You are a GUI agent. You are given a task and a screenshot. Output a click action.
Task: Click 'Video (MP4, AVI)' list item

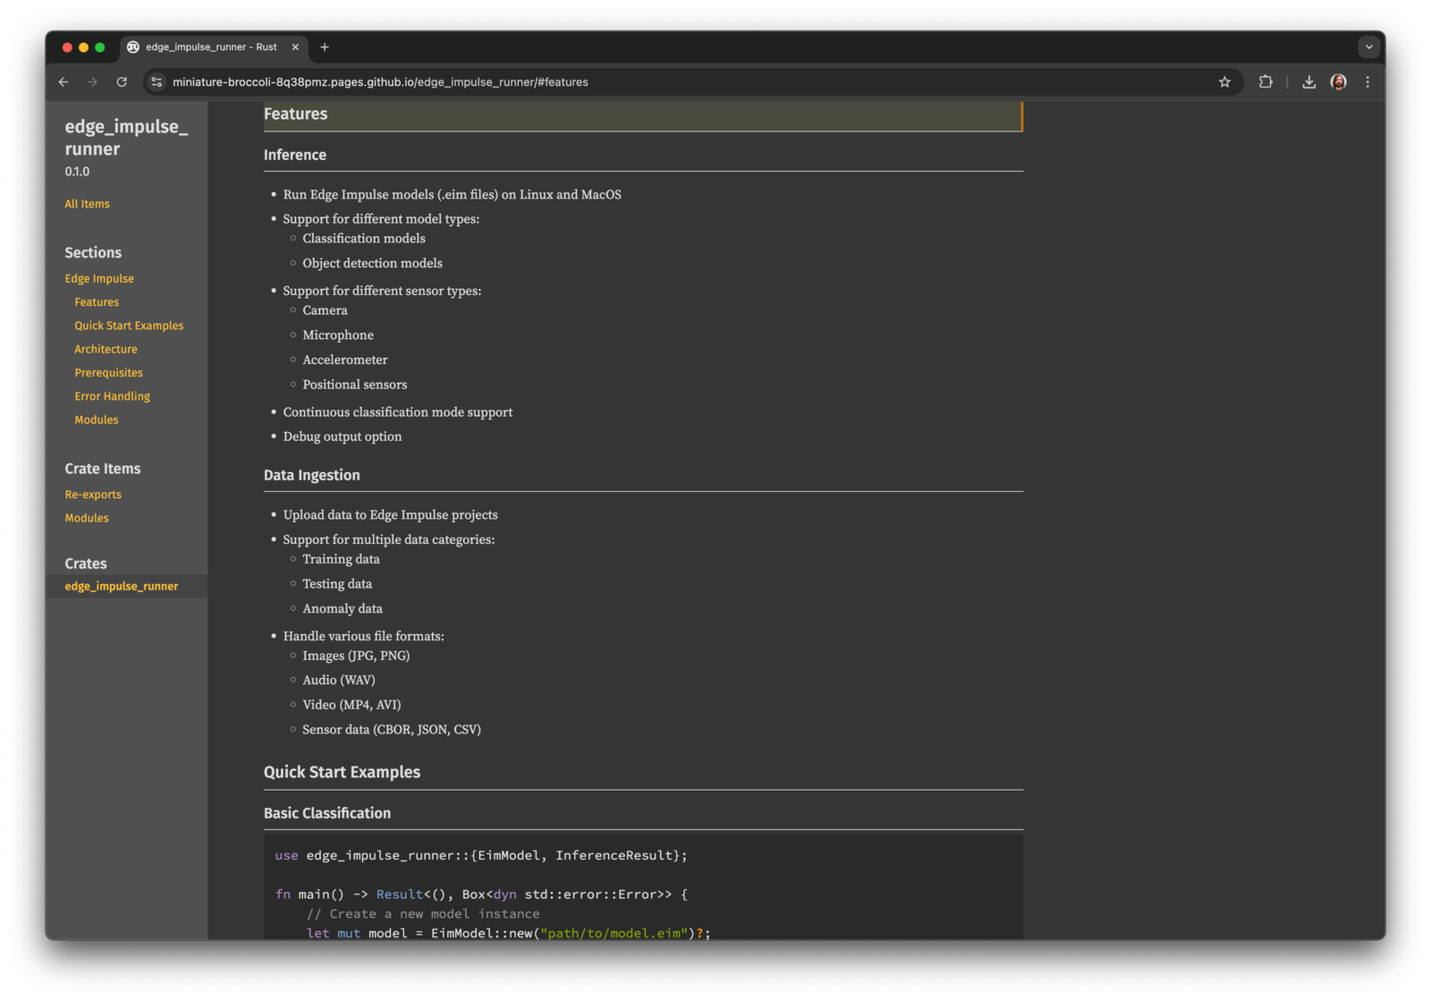[x=352, y=705]
